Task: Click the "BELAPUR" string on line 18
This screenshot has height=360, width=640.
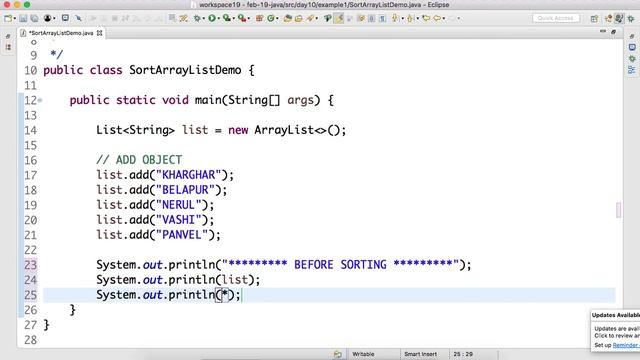Action: point(185,190)
